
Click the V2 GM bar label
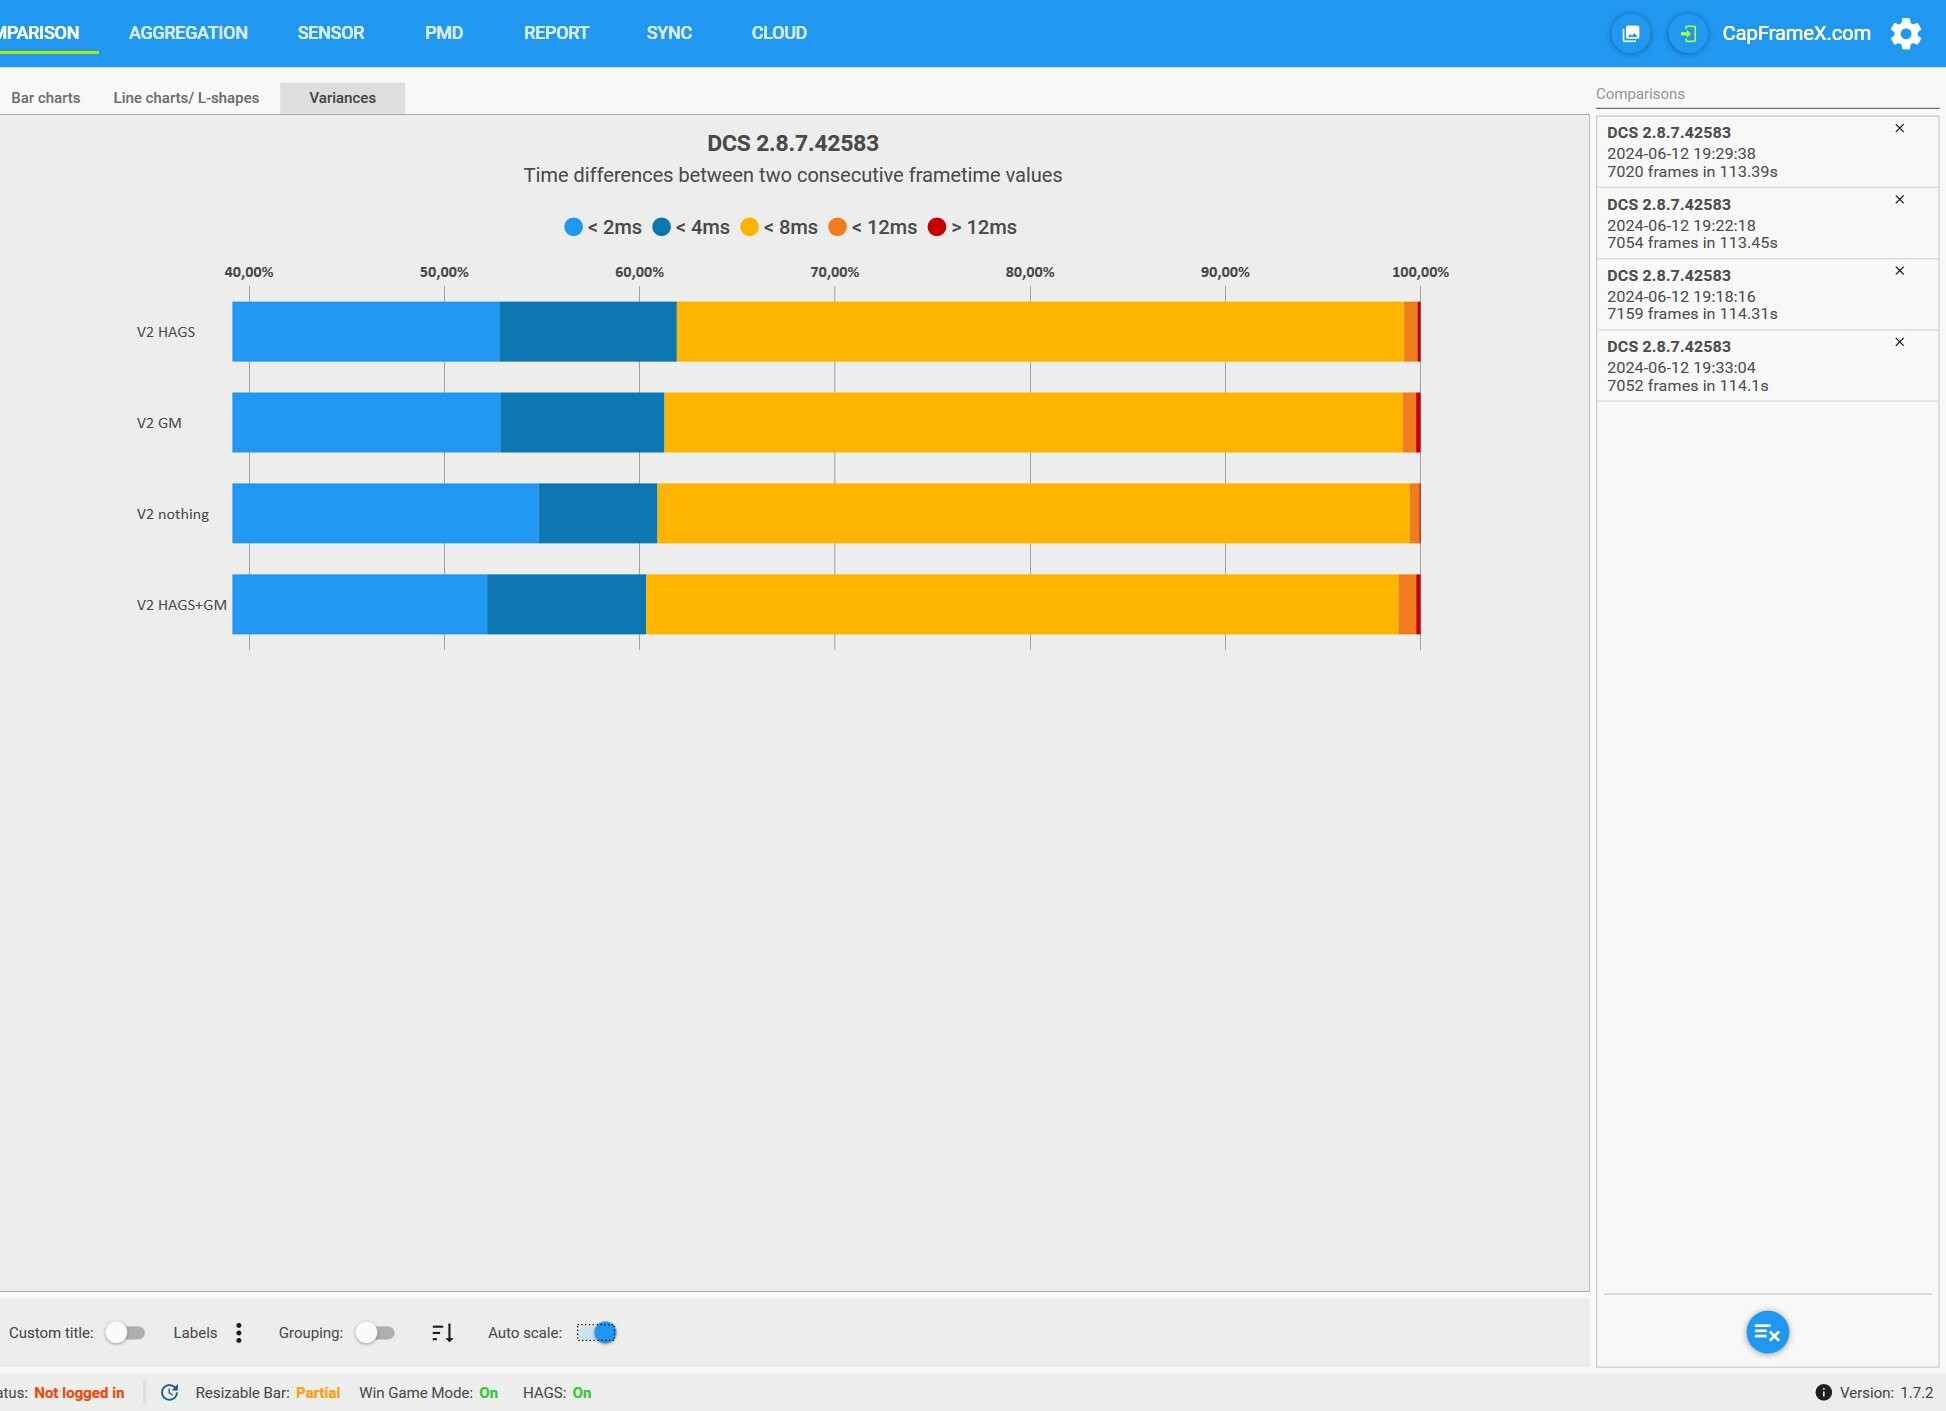pyautogui.click(x=159, y=423)
